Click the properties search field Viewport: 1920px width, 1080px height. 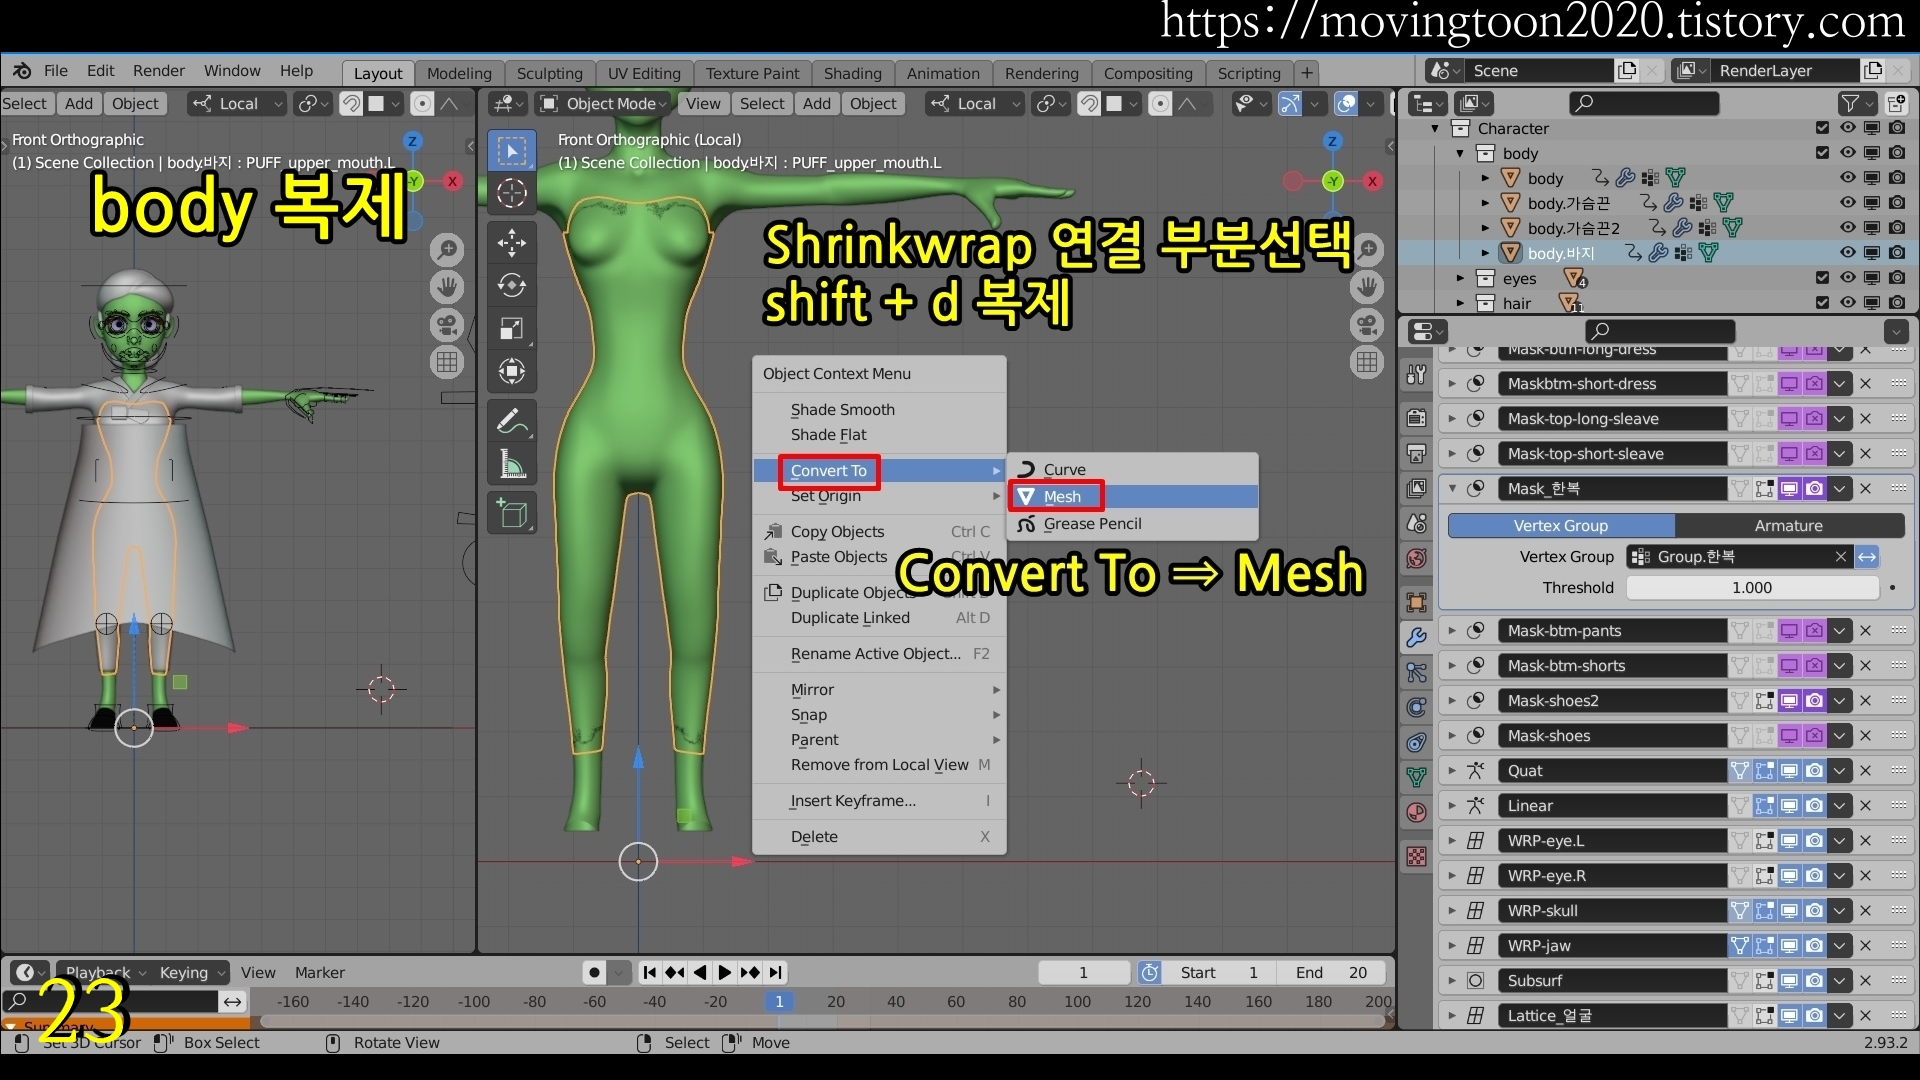point(1658,331)
